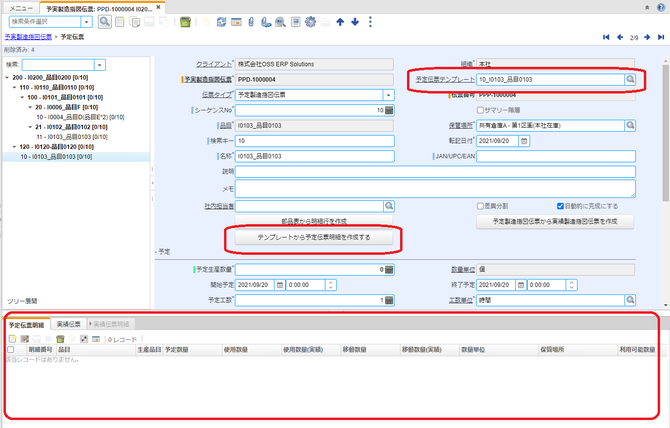Screen dimensions: 670x428
Task: Open the Report toolbar icon
Action: pos(295,22)
